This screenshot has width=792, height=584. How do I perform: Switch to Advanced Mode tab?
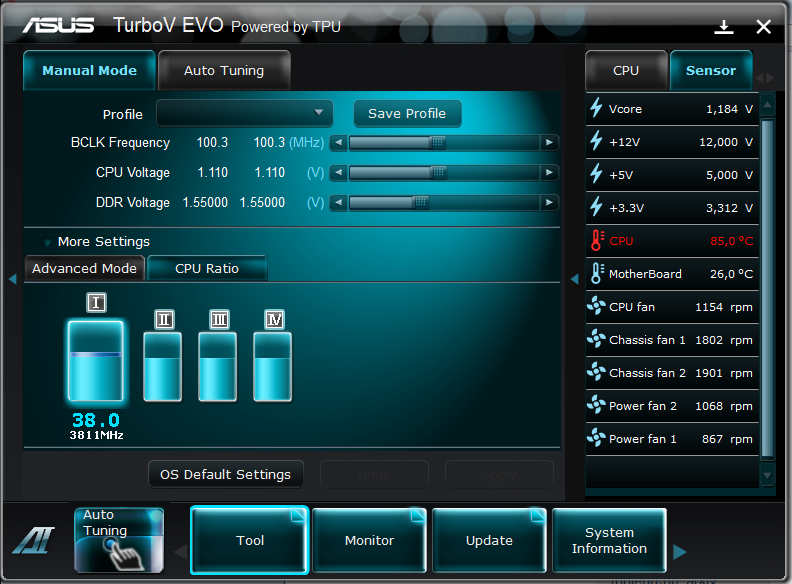(84, 268)
